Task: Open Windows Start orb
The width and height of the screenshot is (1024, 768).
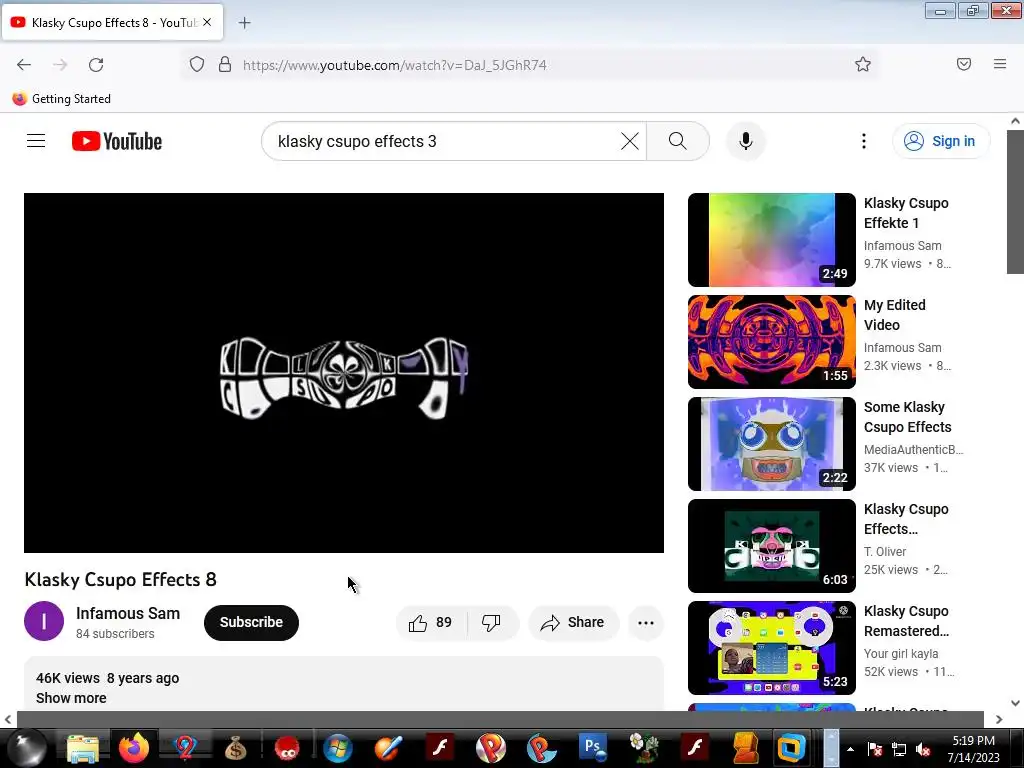Action: (x=27, y=748)
